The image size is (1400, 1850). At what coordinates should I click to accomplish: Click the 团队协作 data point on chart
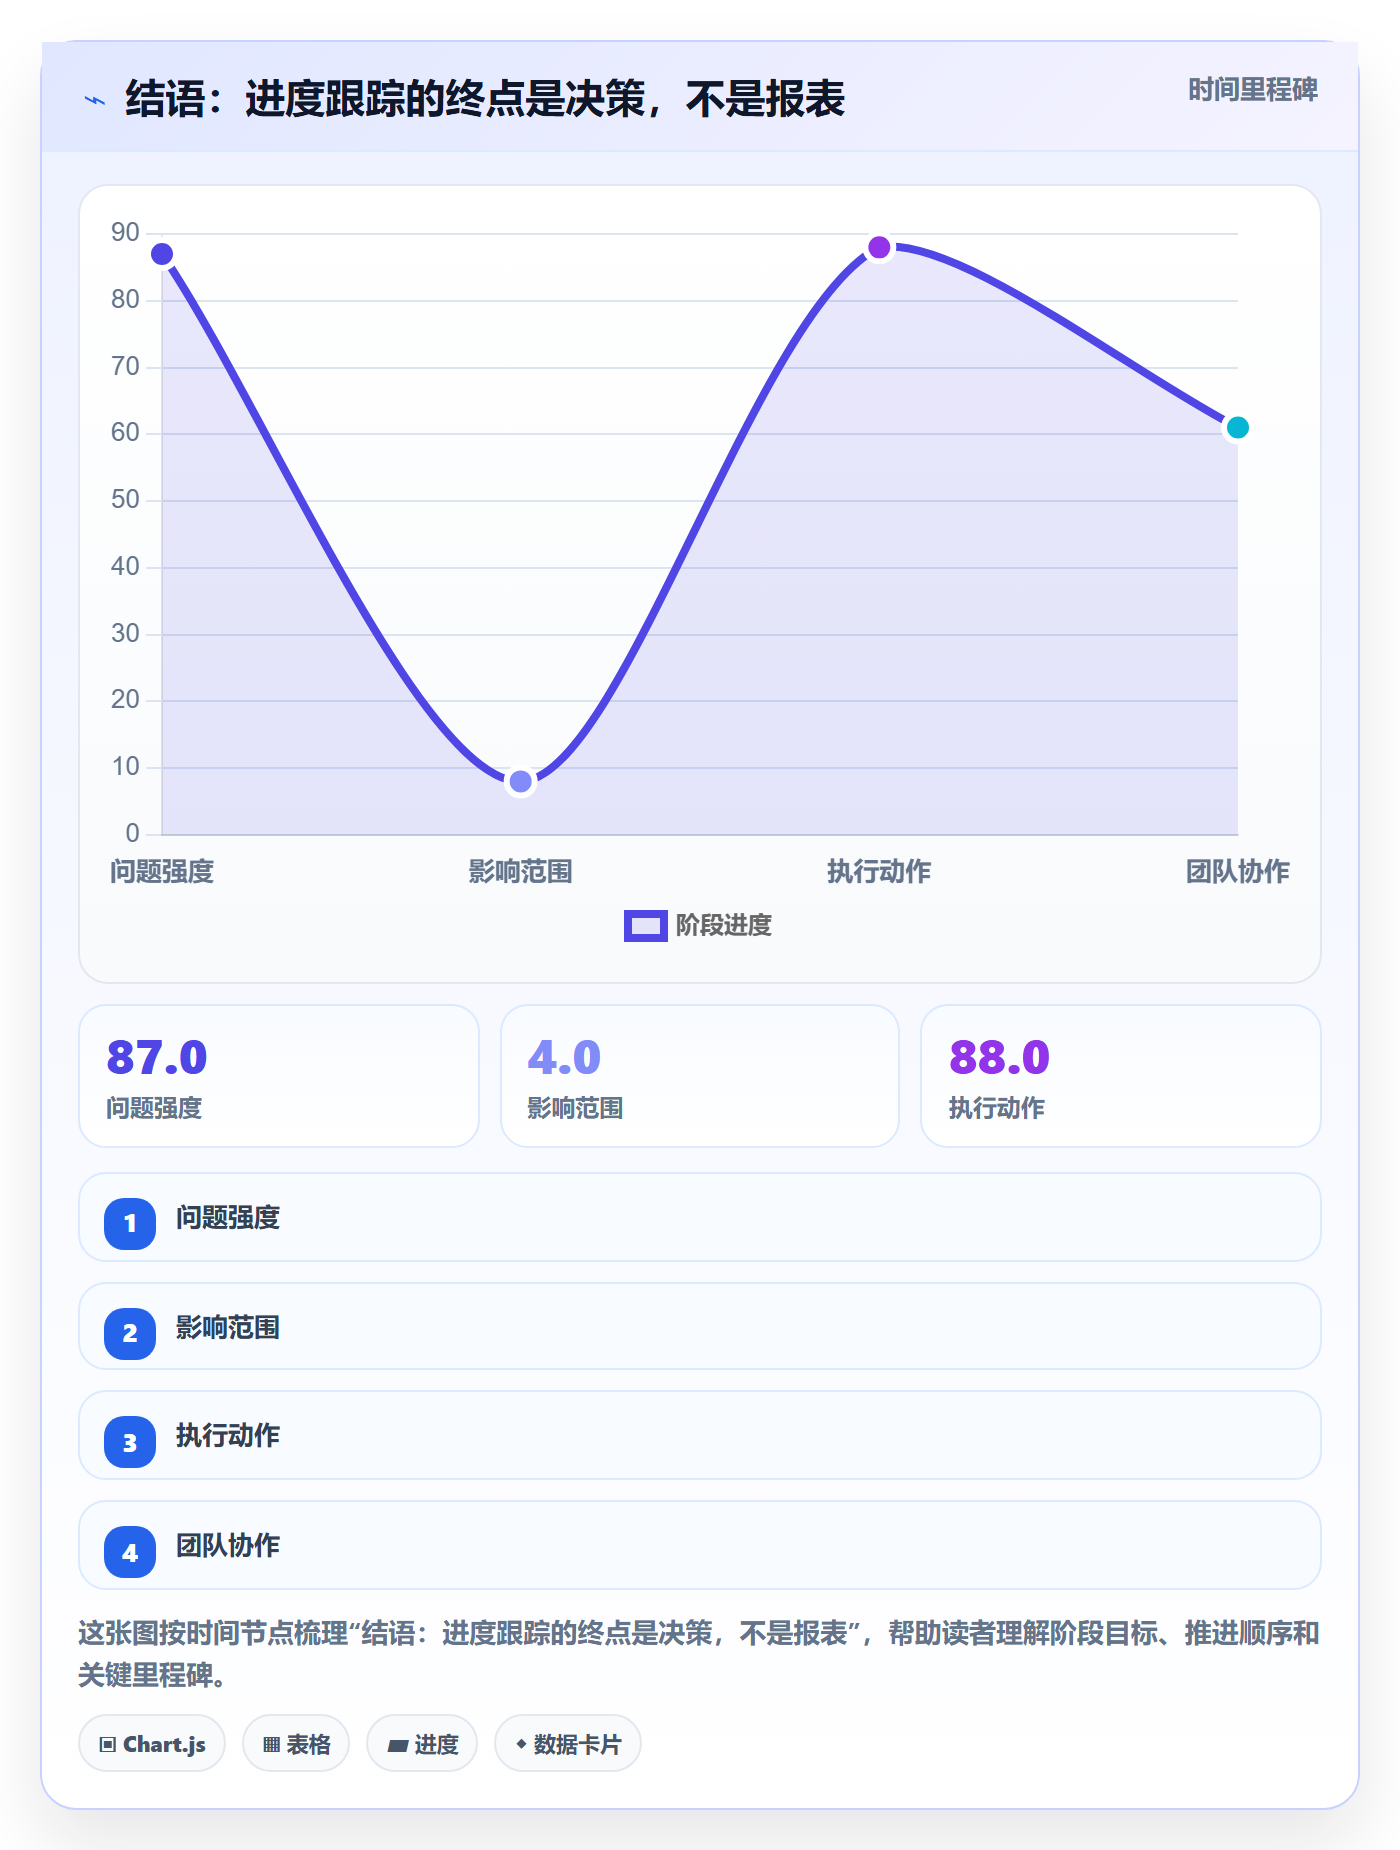pyautogui.click(x=1237, y=427)
